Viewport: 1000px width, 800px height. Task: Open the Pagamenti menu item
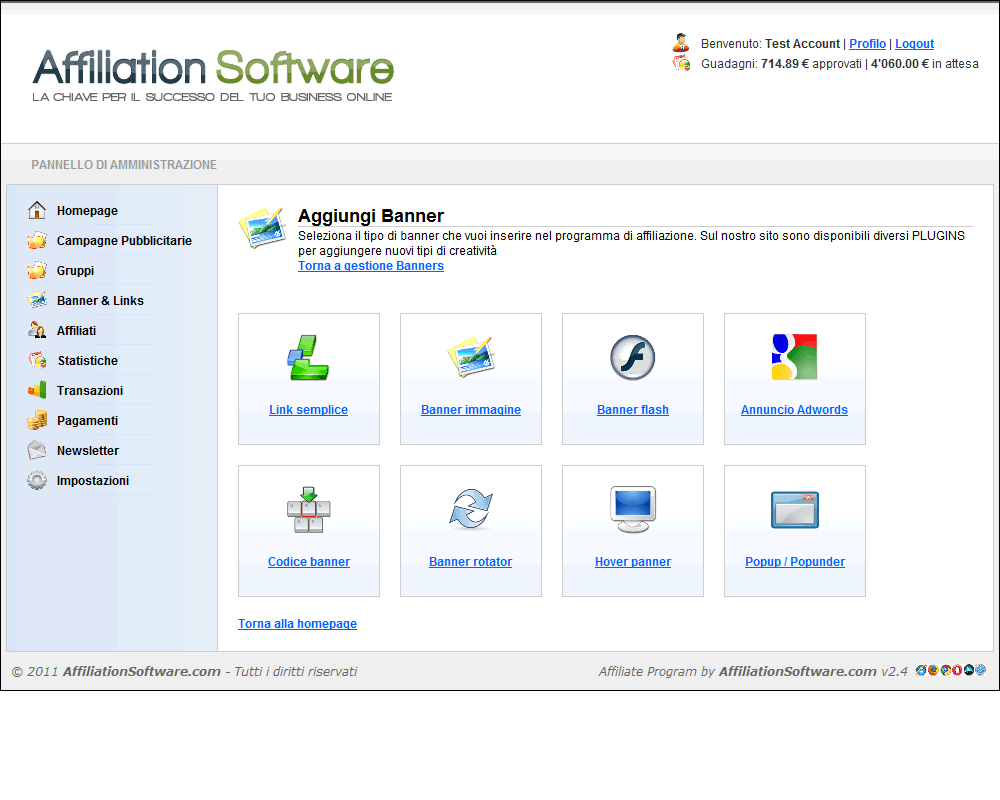87,421
